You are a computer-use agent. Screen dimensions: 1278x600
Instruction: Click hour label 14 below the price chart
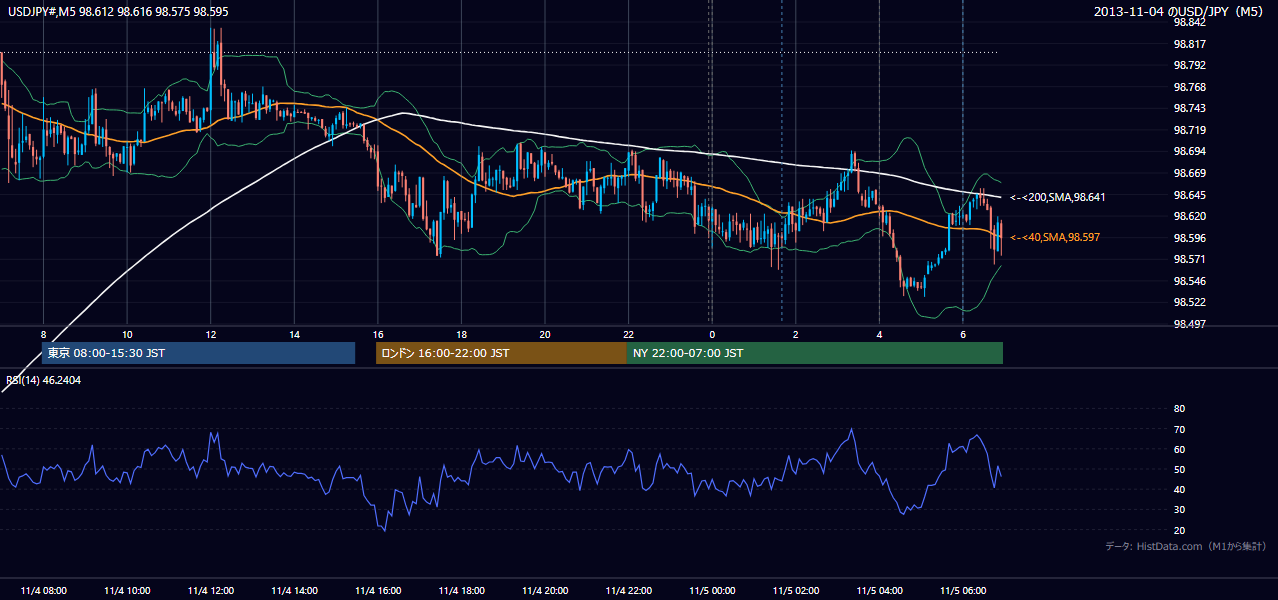tap(294, 334)
